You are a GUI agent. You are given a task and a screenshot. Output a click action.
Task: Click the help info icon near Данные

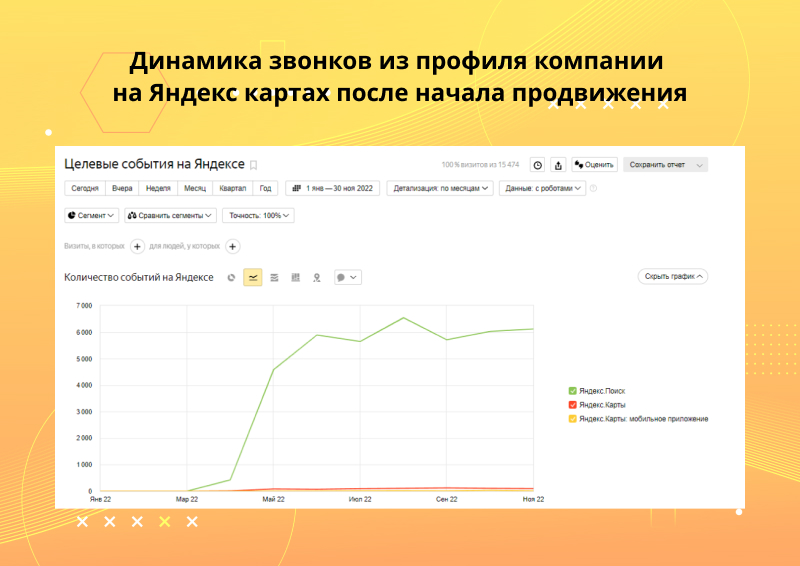pos(593,188)
